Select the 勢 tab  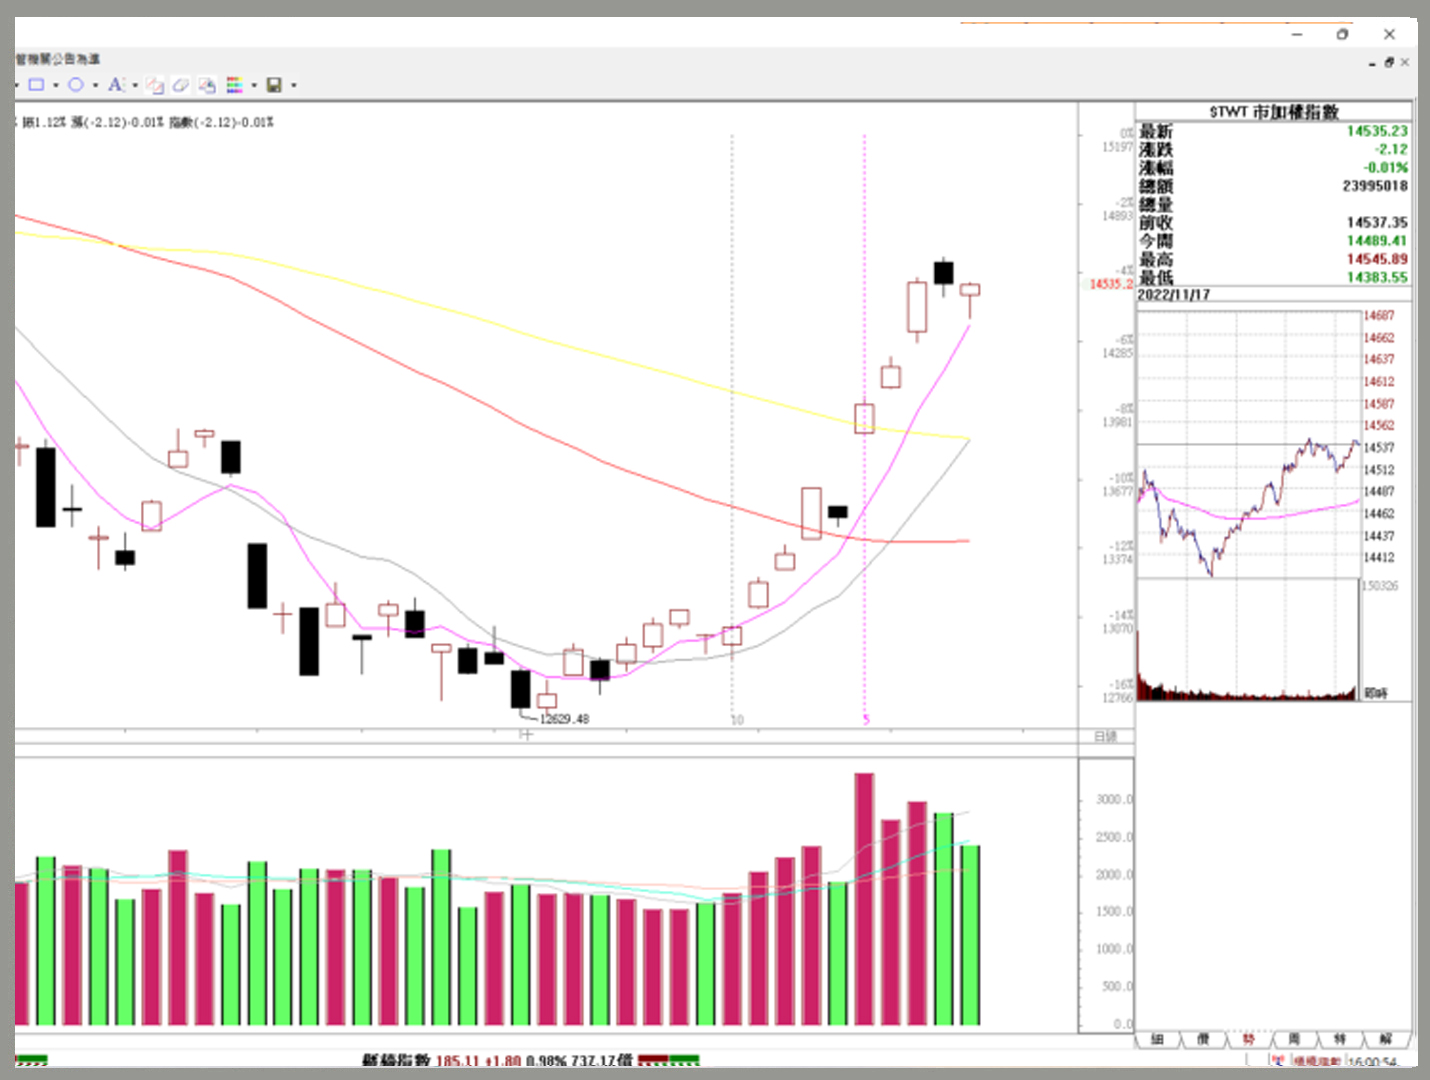click(1249, 1040)
